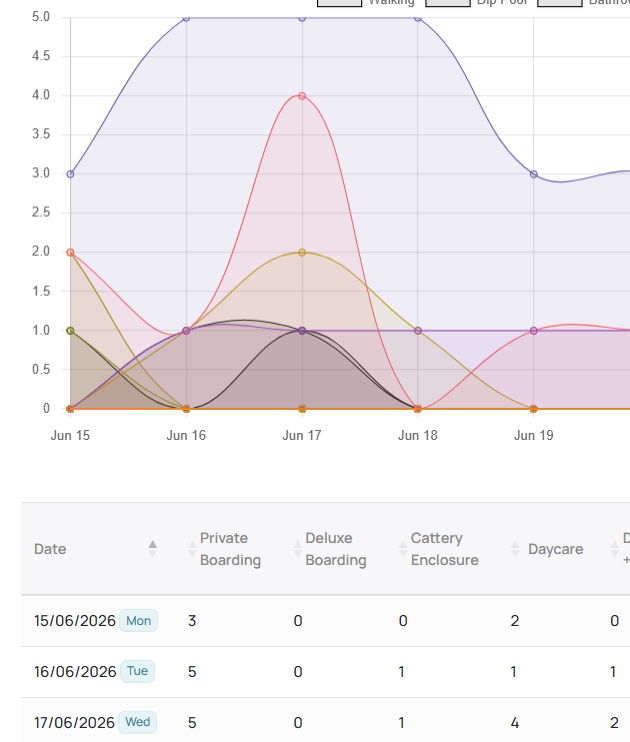Click the Jun 15 point at 2.0
Image resolution: width=630 pixels, height=742 pixels.
point(71,253)
